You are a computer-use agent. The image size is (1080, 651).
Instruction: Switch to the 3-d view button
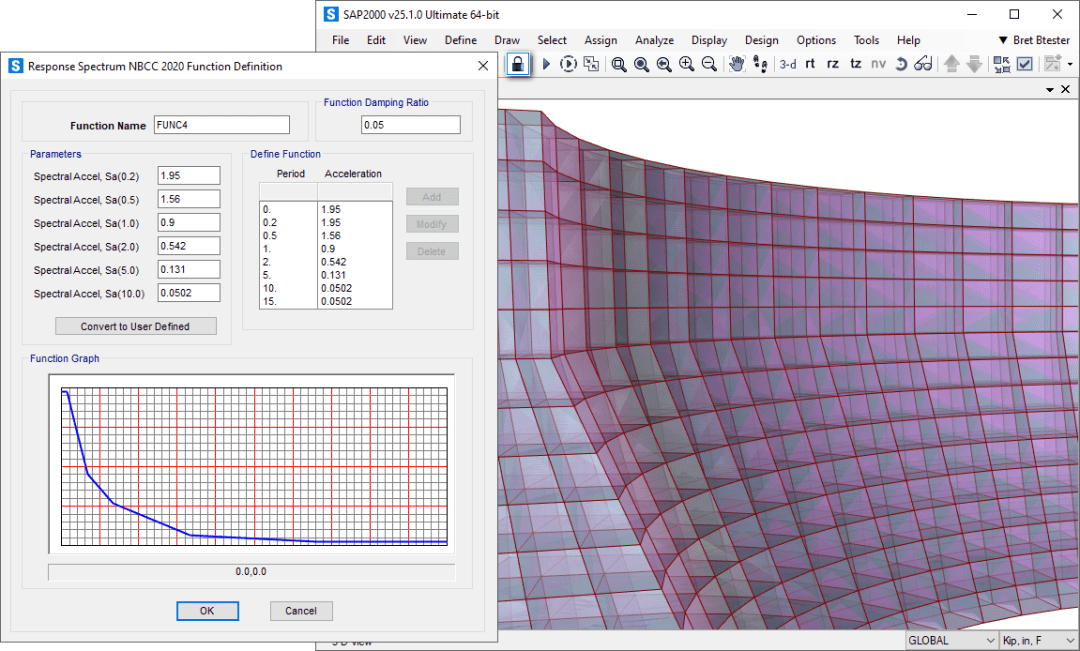click(788, 64)
